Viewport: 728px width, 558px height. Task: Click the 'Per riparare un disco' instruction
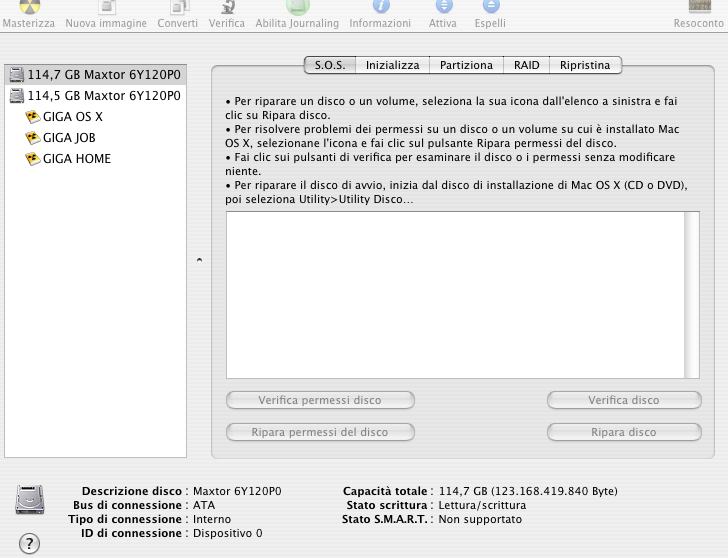point(451,108)
